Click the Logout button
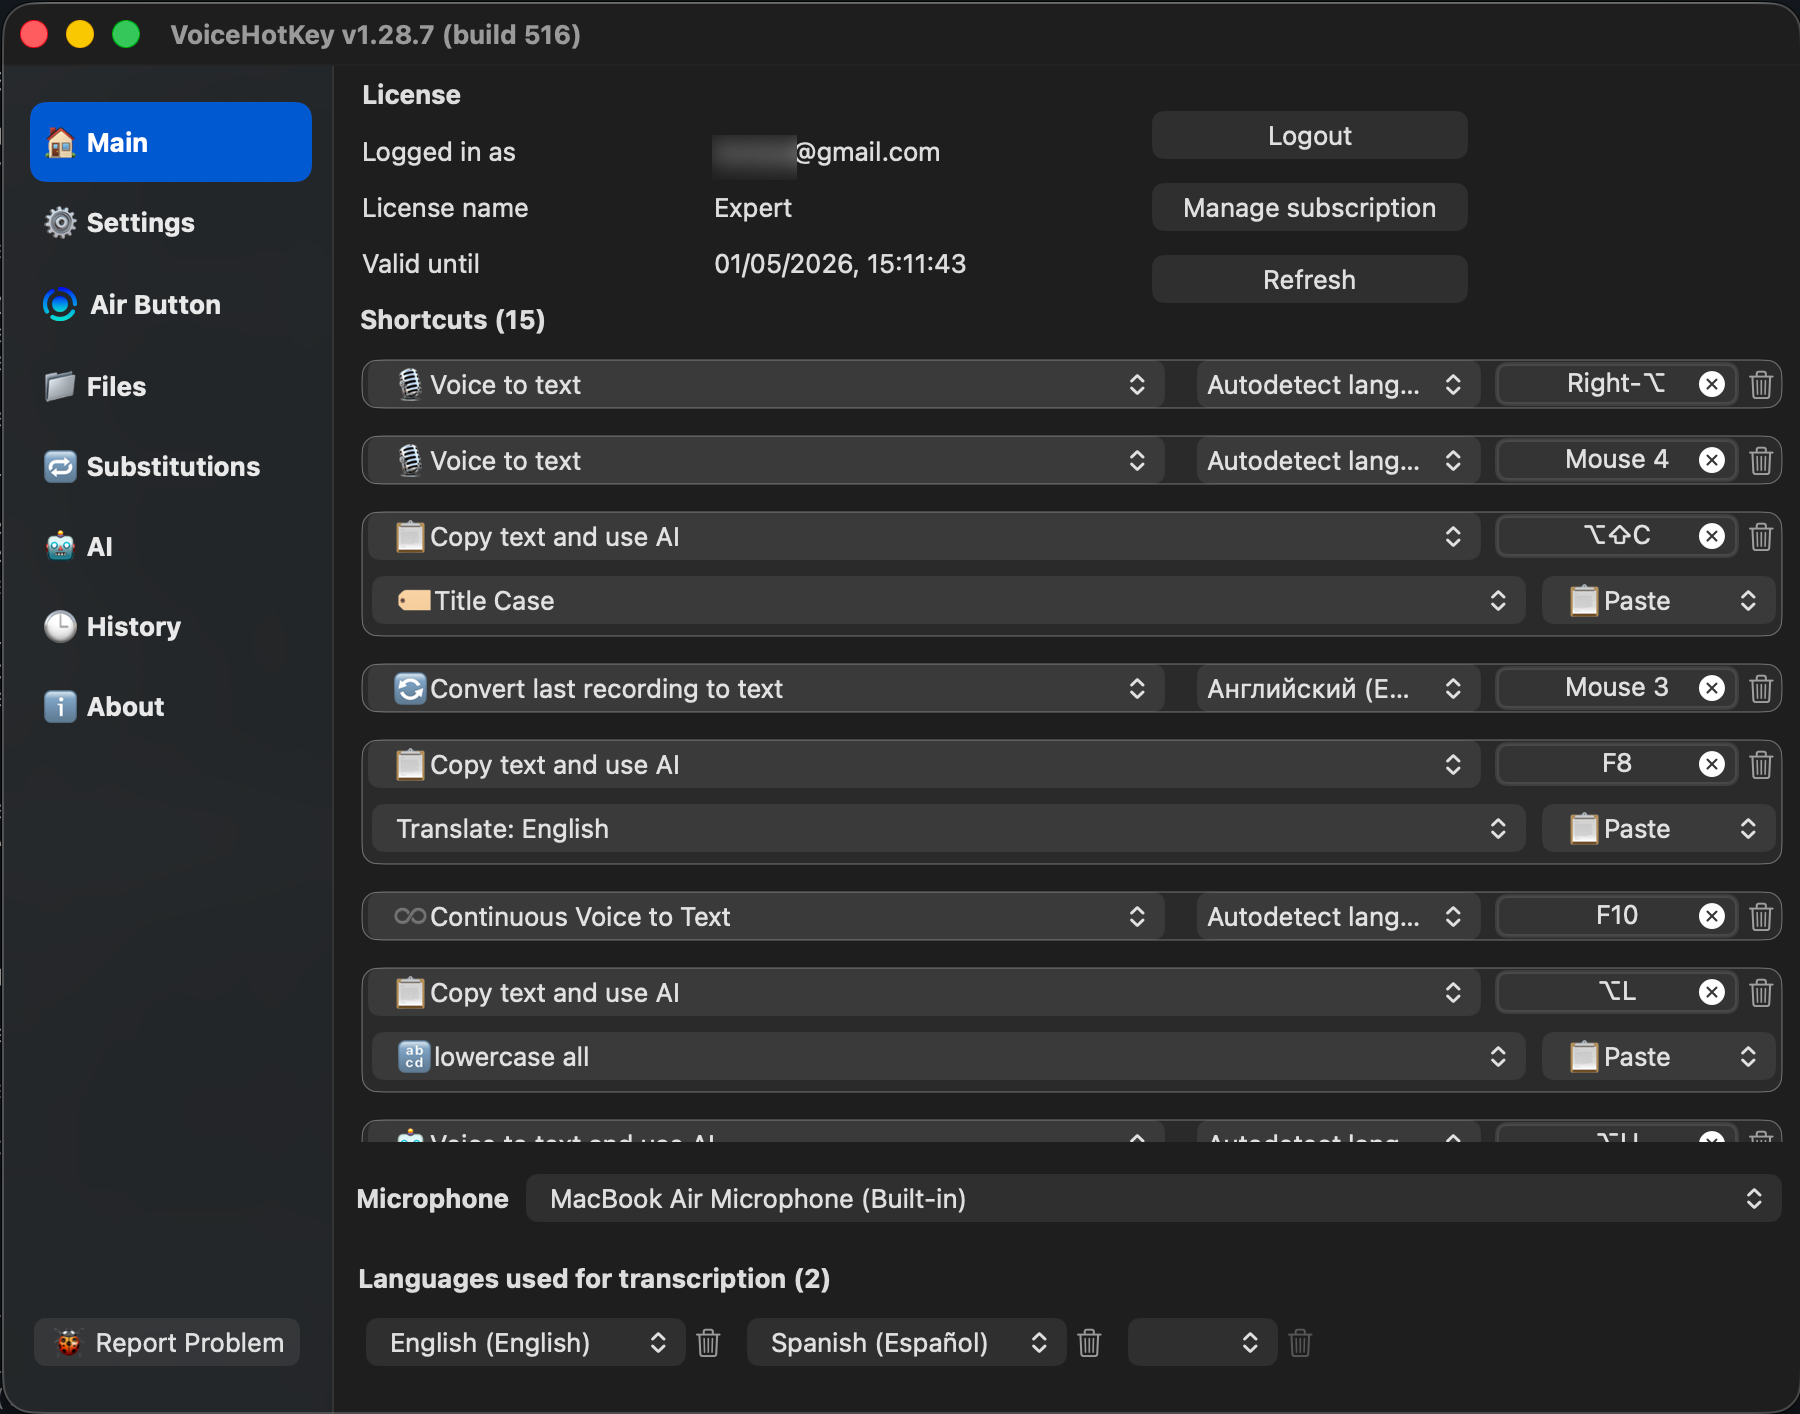This screenshot has width=1800, height=1414. point(1309,135)
